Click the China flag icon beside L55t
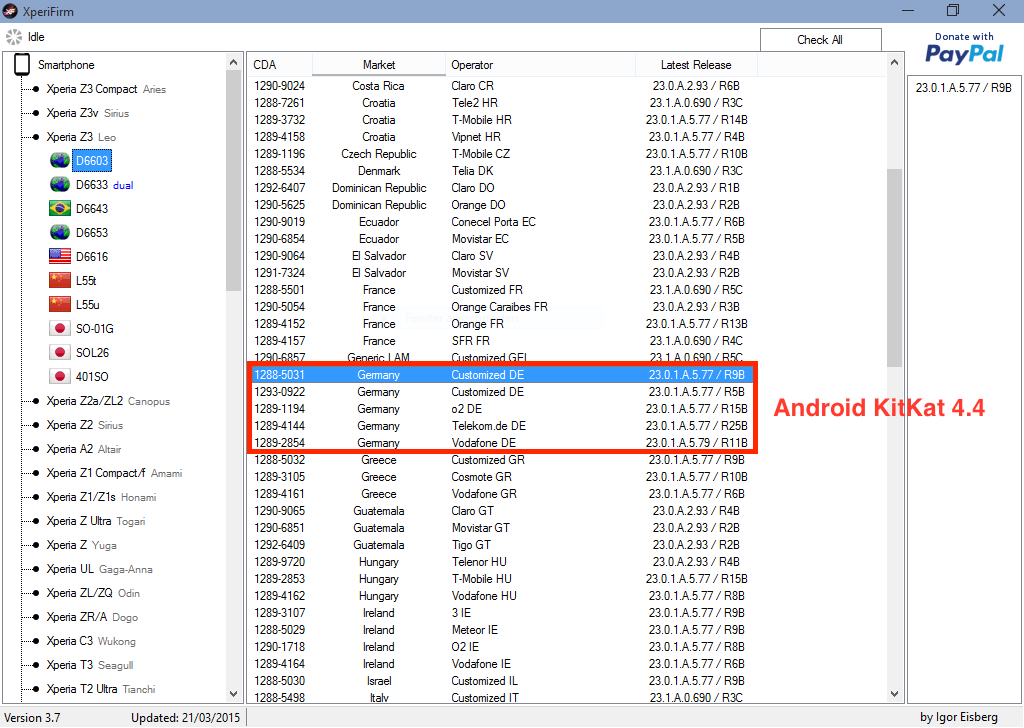Image resolution: width=1024 pixels, height=728 pixels. point(60,281)
